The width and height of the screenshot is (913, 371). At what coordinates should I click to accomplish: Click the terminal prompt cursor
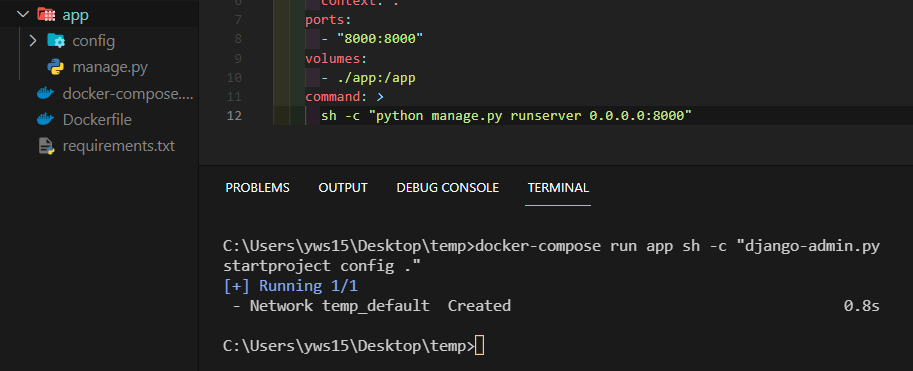click(x=479, y=346)
